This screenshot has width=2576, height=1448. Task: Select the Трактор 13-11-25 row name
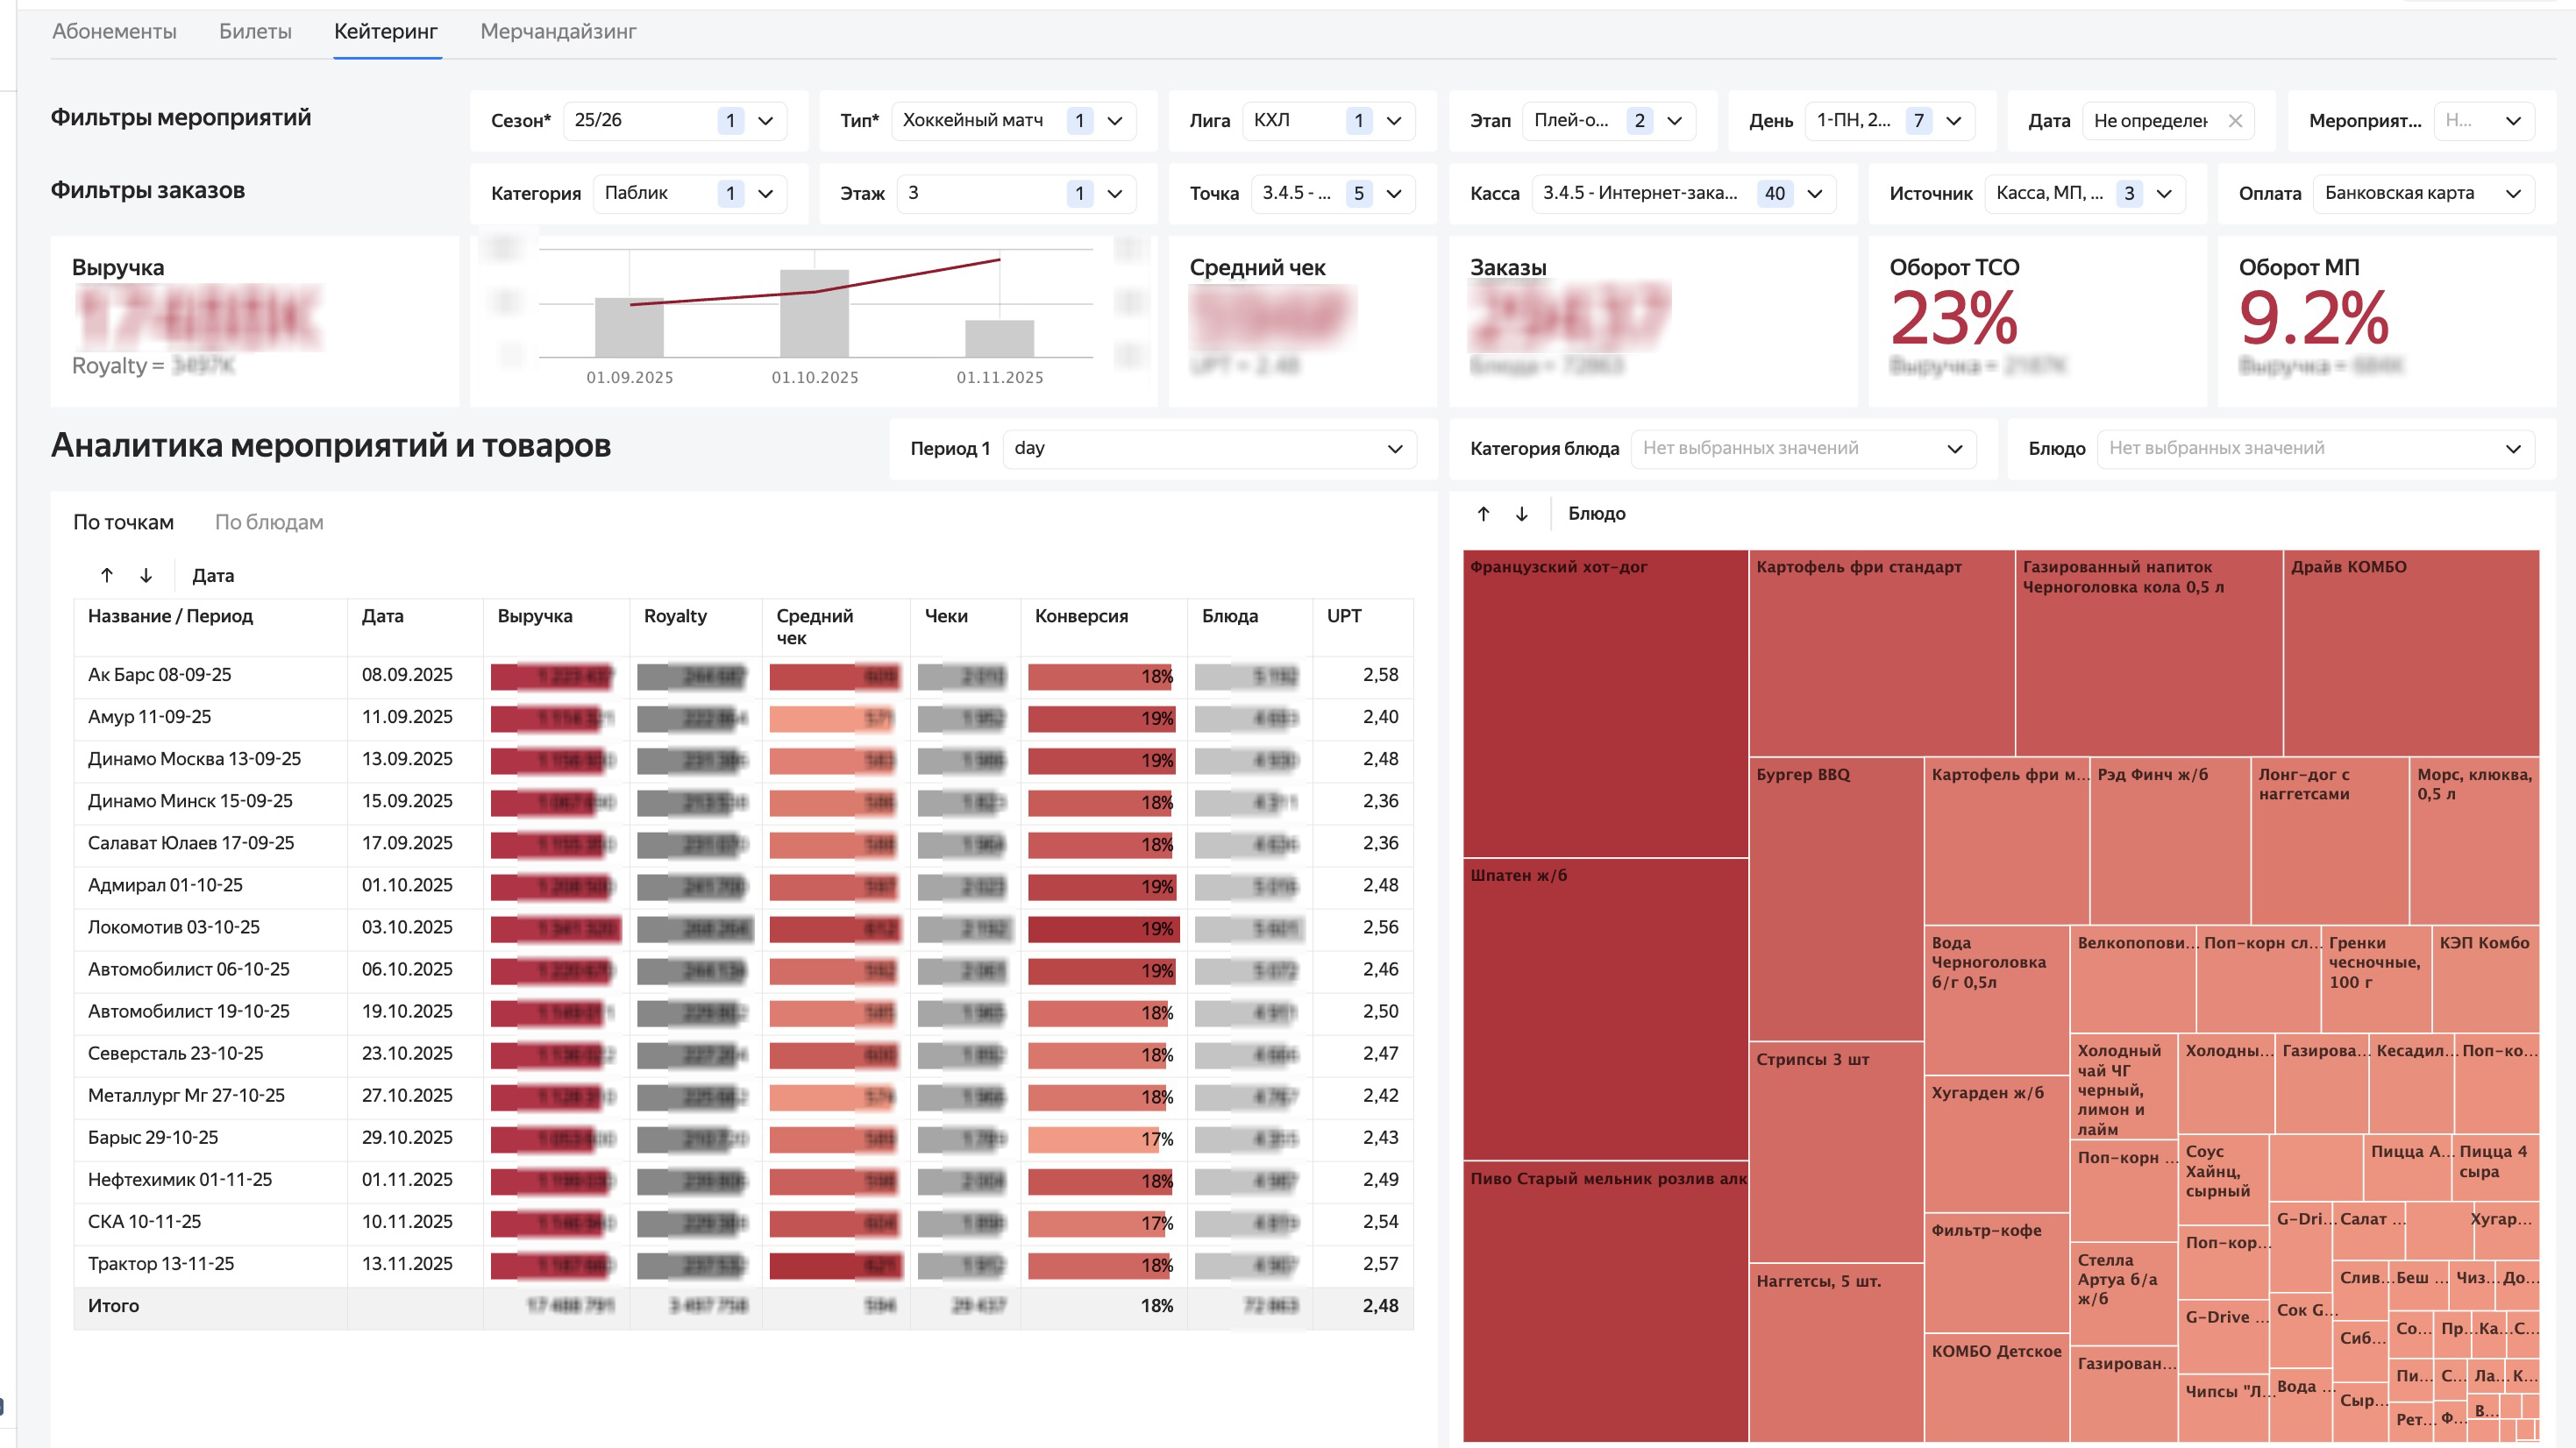point(161,1264)
